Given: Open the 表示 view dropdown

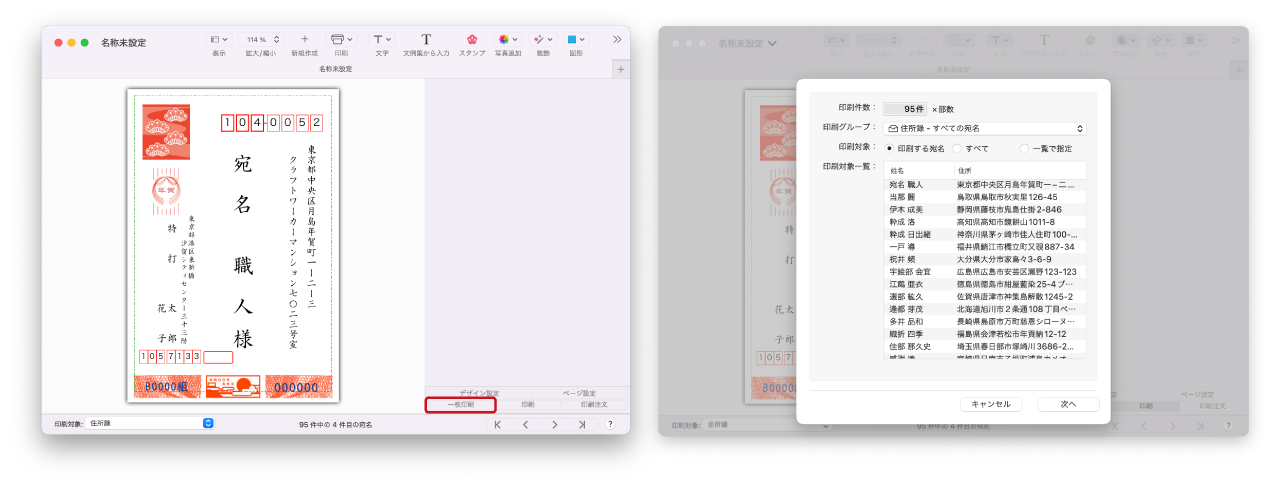Looking at the screenshot, I should click(x=218, y=40).
